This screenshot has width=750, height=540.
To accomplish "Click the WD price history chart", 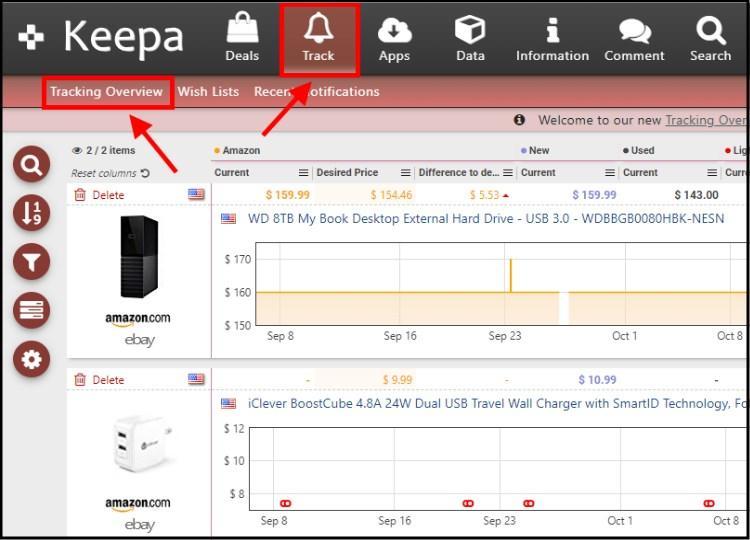I will coord(501,284).
